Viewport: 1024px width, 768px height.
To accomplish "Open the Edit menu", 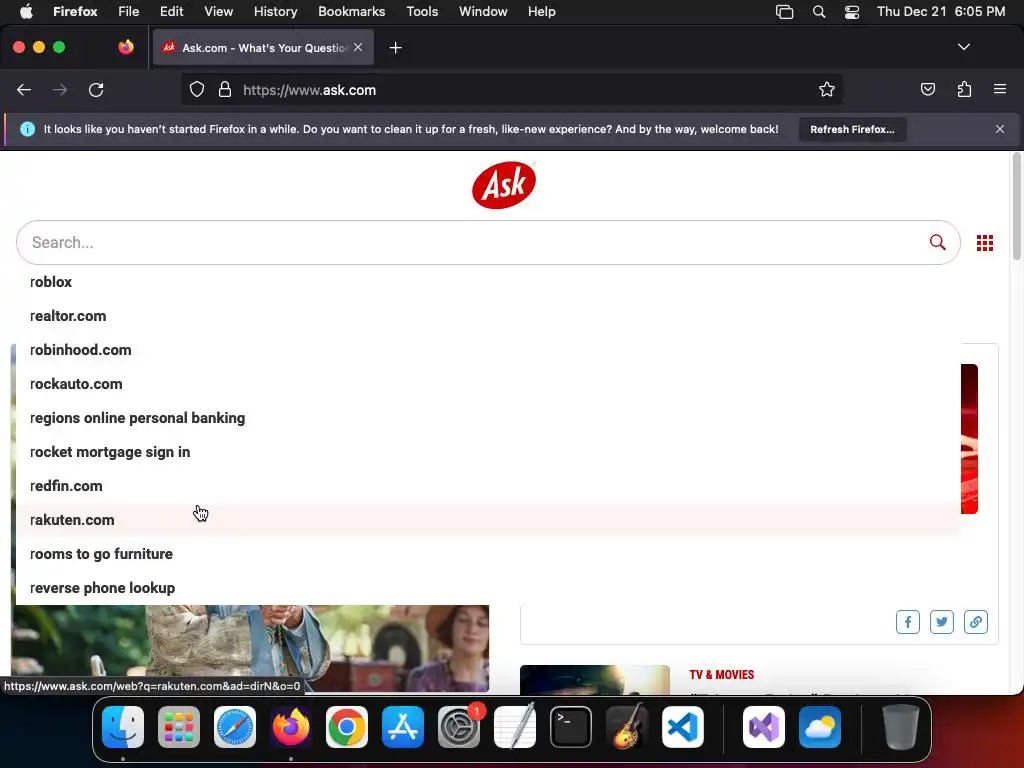I will pos(172,12).
